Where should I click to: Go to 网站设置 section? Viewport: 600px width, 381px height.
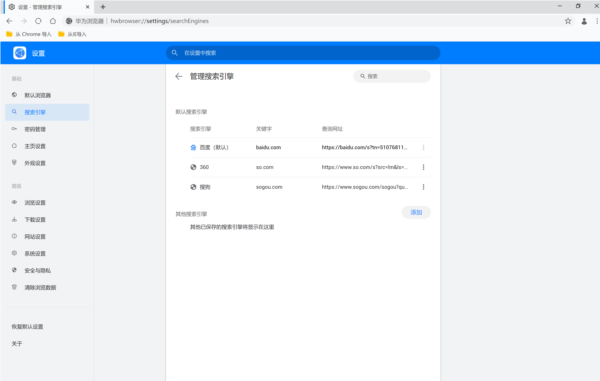coord(47,236)
